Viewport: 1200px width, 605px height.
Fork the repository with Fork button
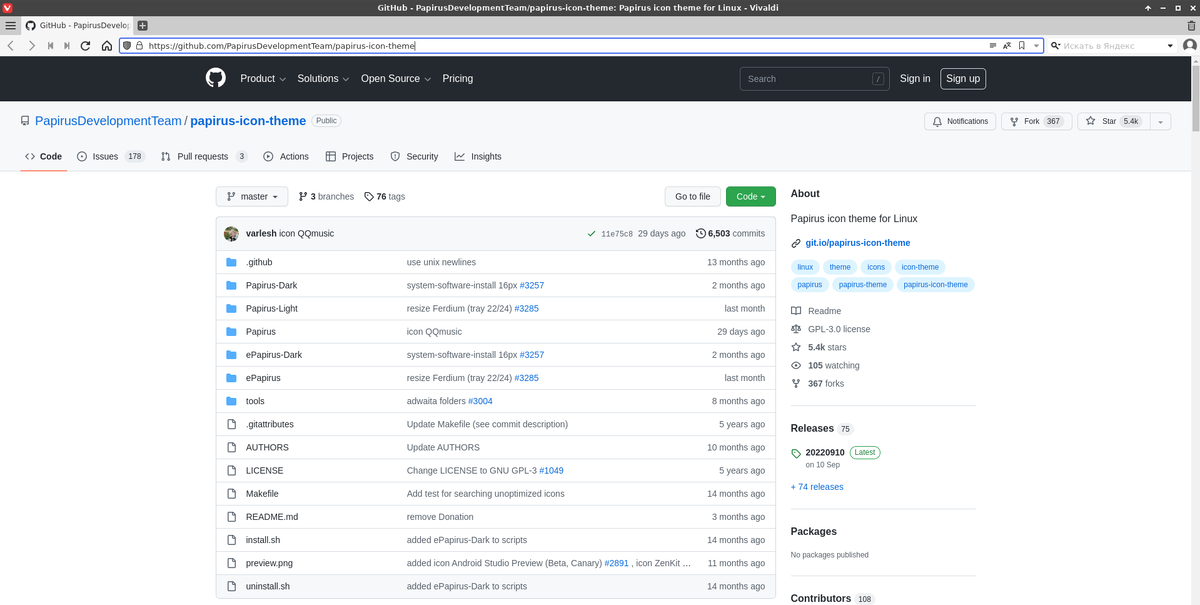[1036, 121]
